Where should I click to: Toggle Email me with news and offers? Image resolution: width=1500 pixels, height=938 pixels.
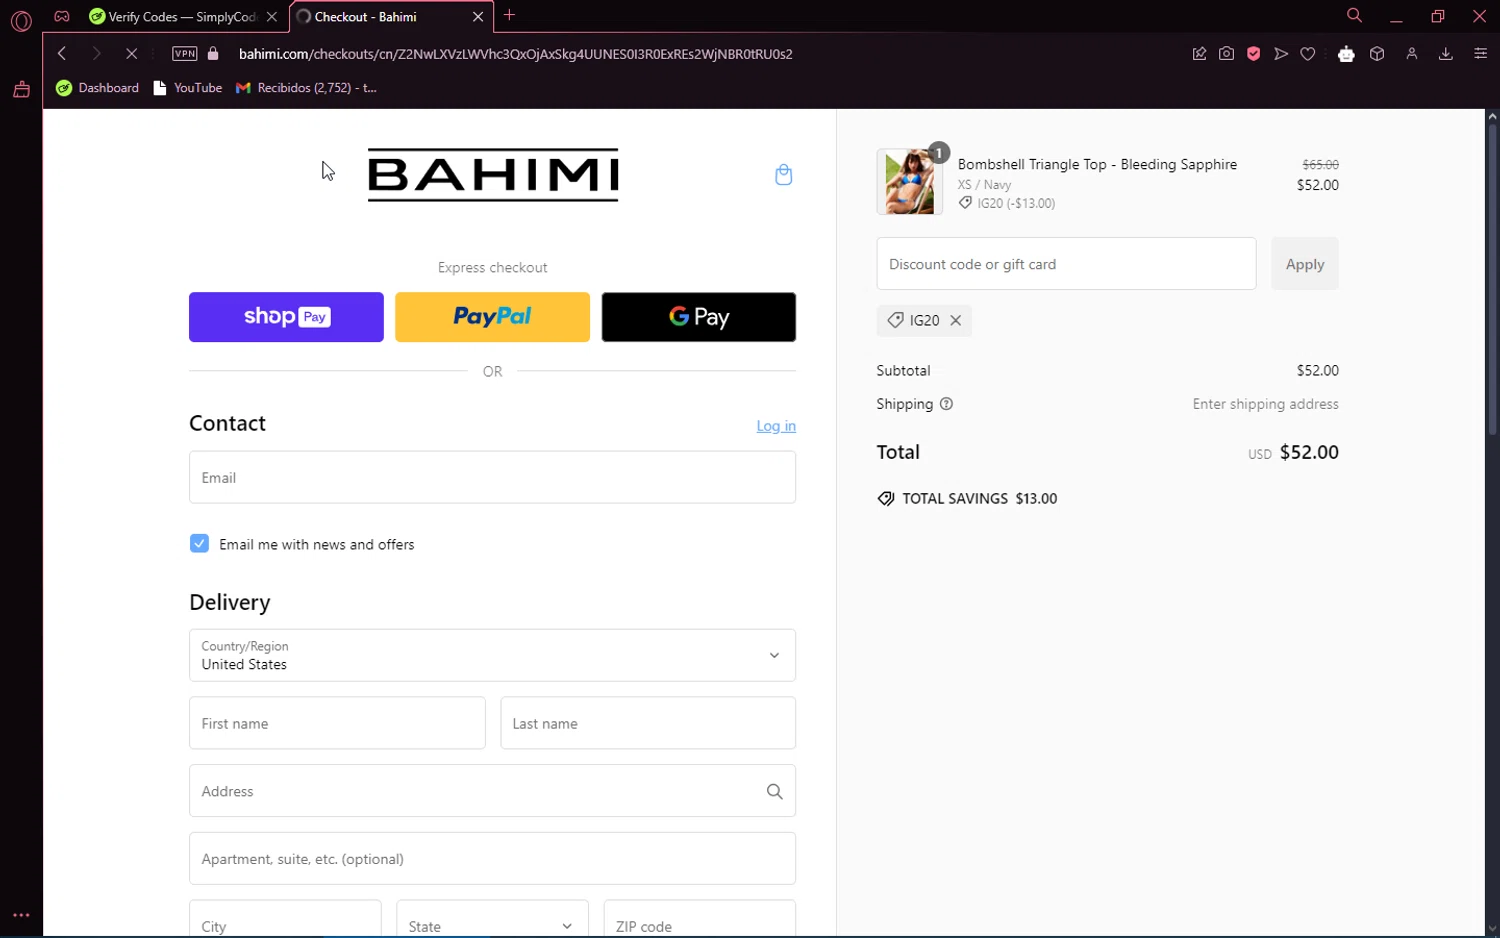click(199, 544)
